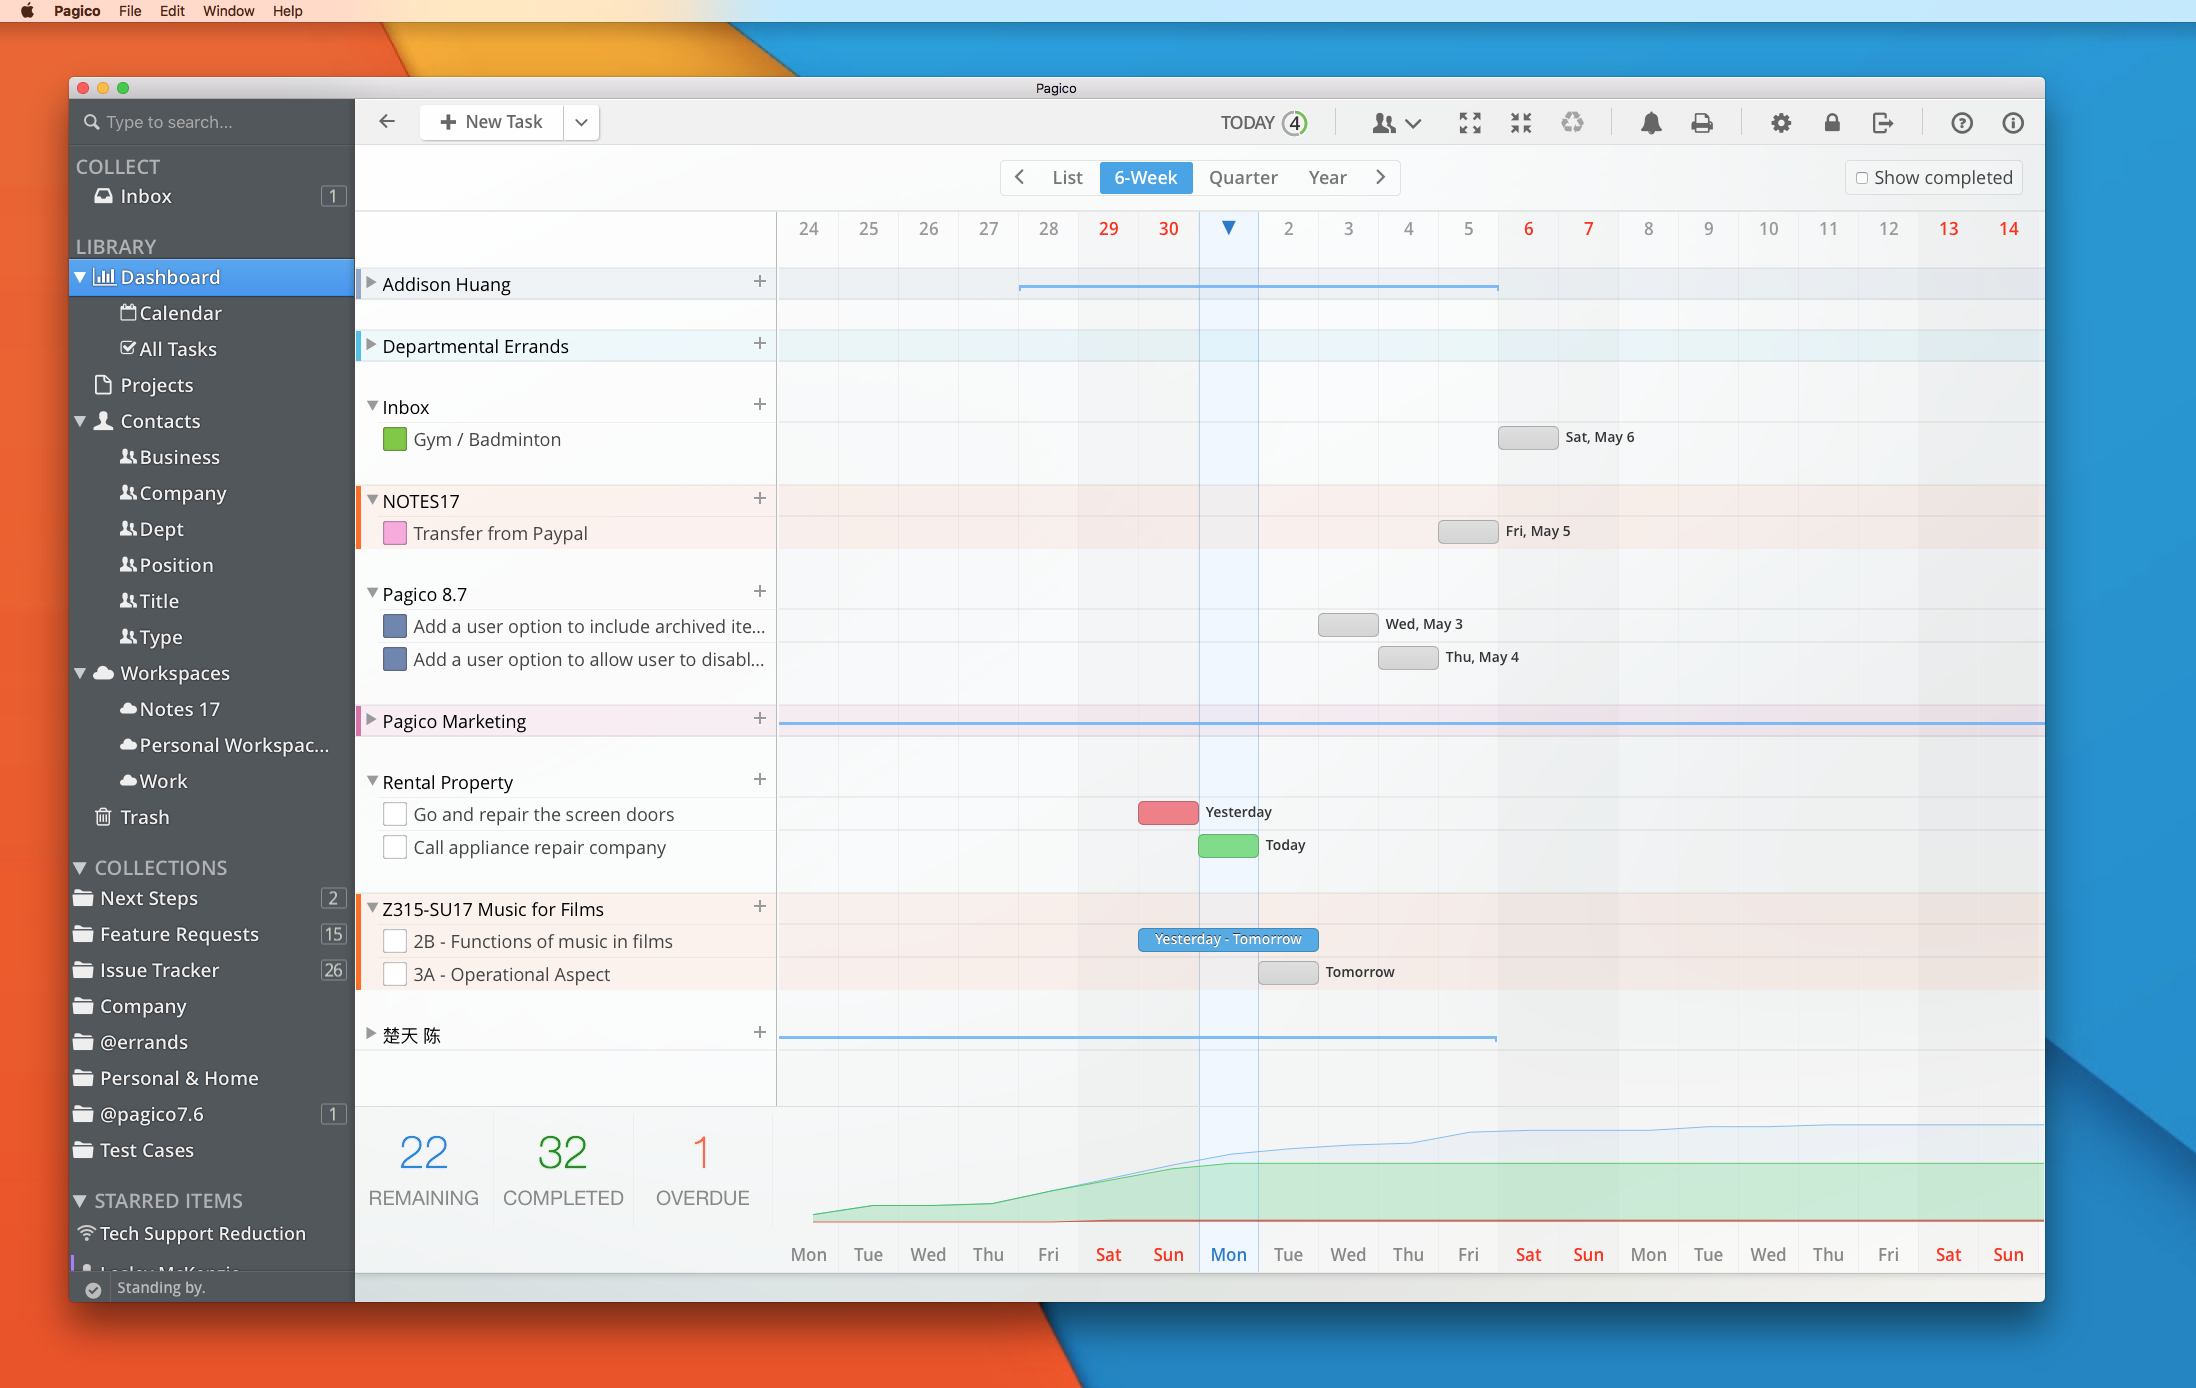This screenshot has width=2196, height=1388.
Task: Select the blue Yesterday - Tomorrow bar
Action: (1228, 939)
